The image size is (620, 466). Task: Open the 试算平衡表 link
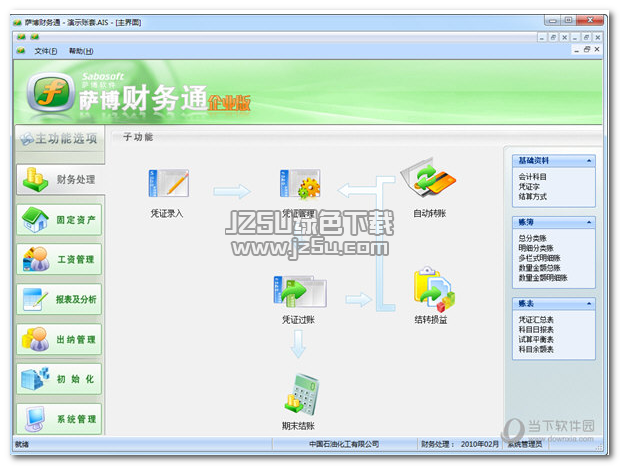(x=536, y=340)
